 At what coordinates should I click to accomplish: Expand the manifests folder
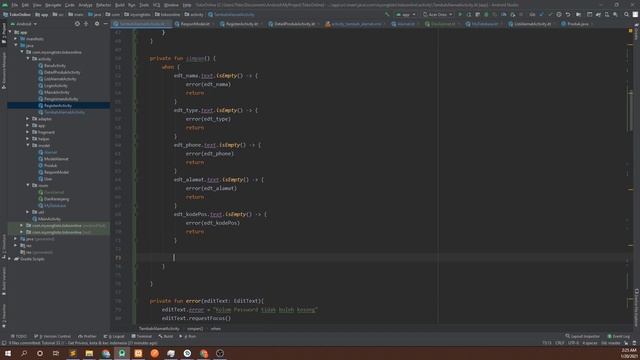[16, 39]
